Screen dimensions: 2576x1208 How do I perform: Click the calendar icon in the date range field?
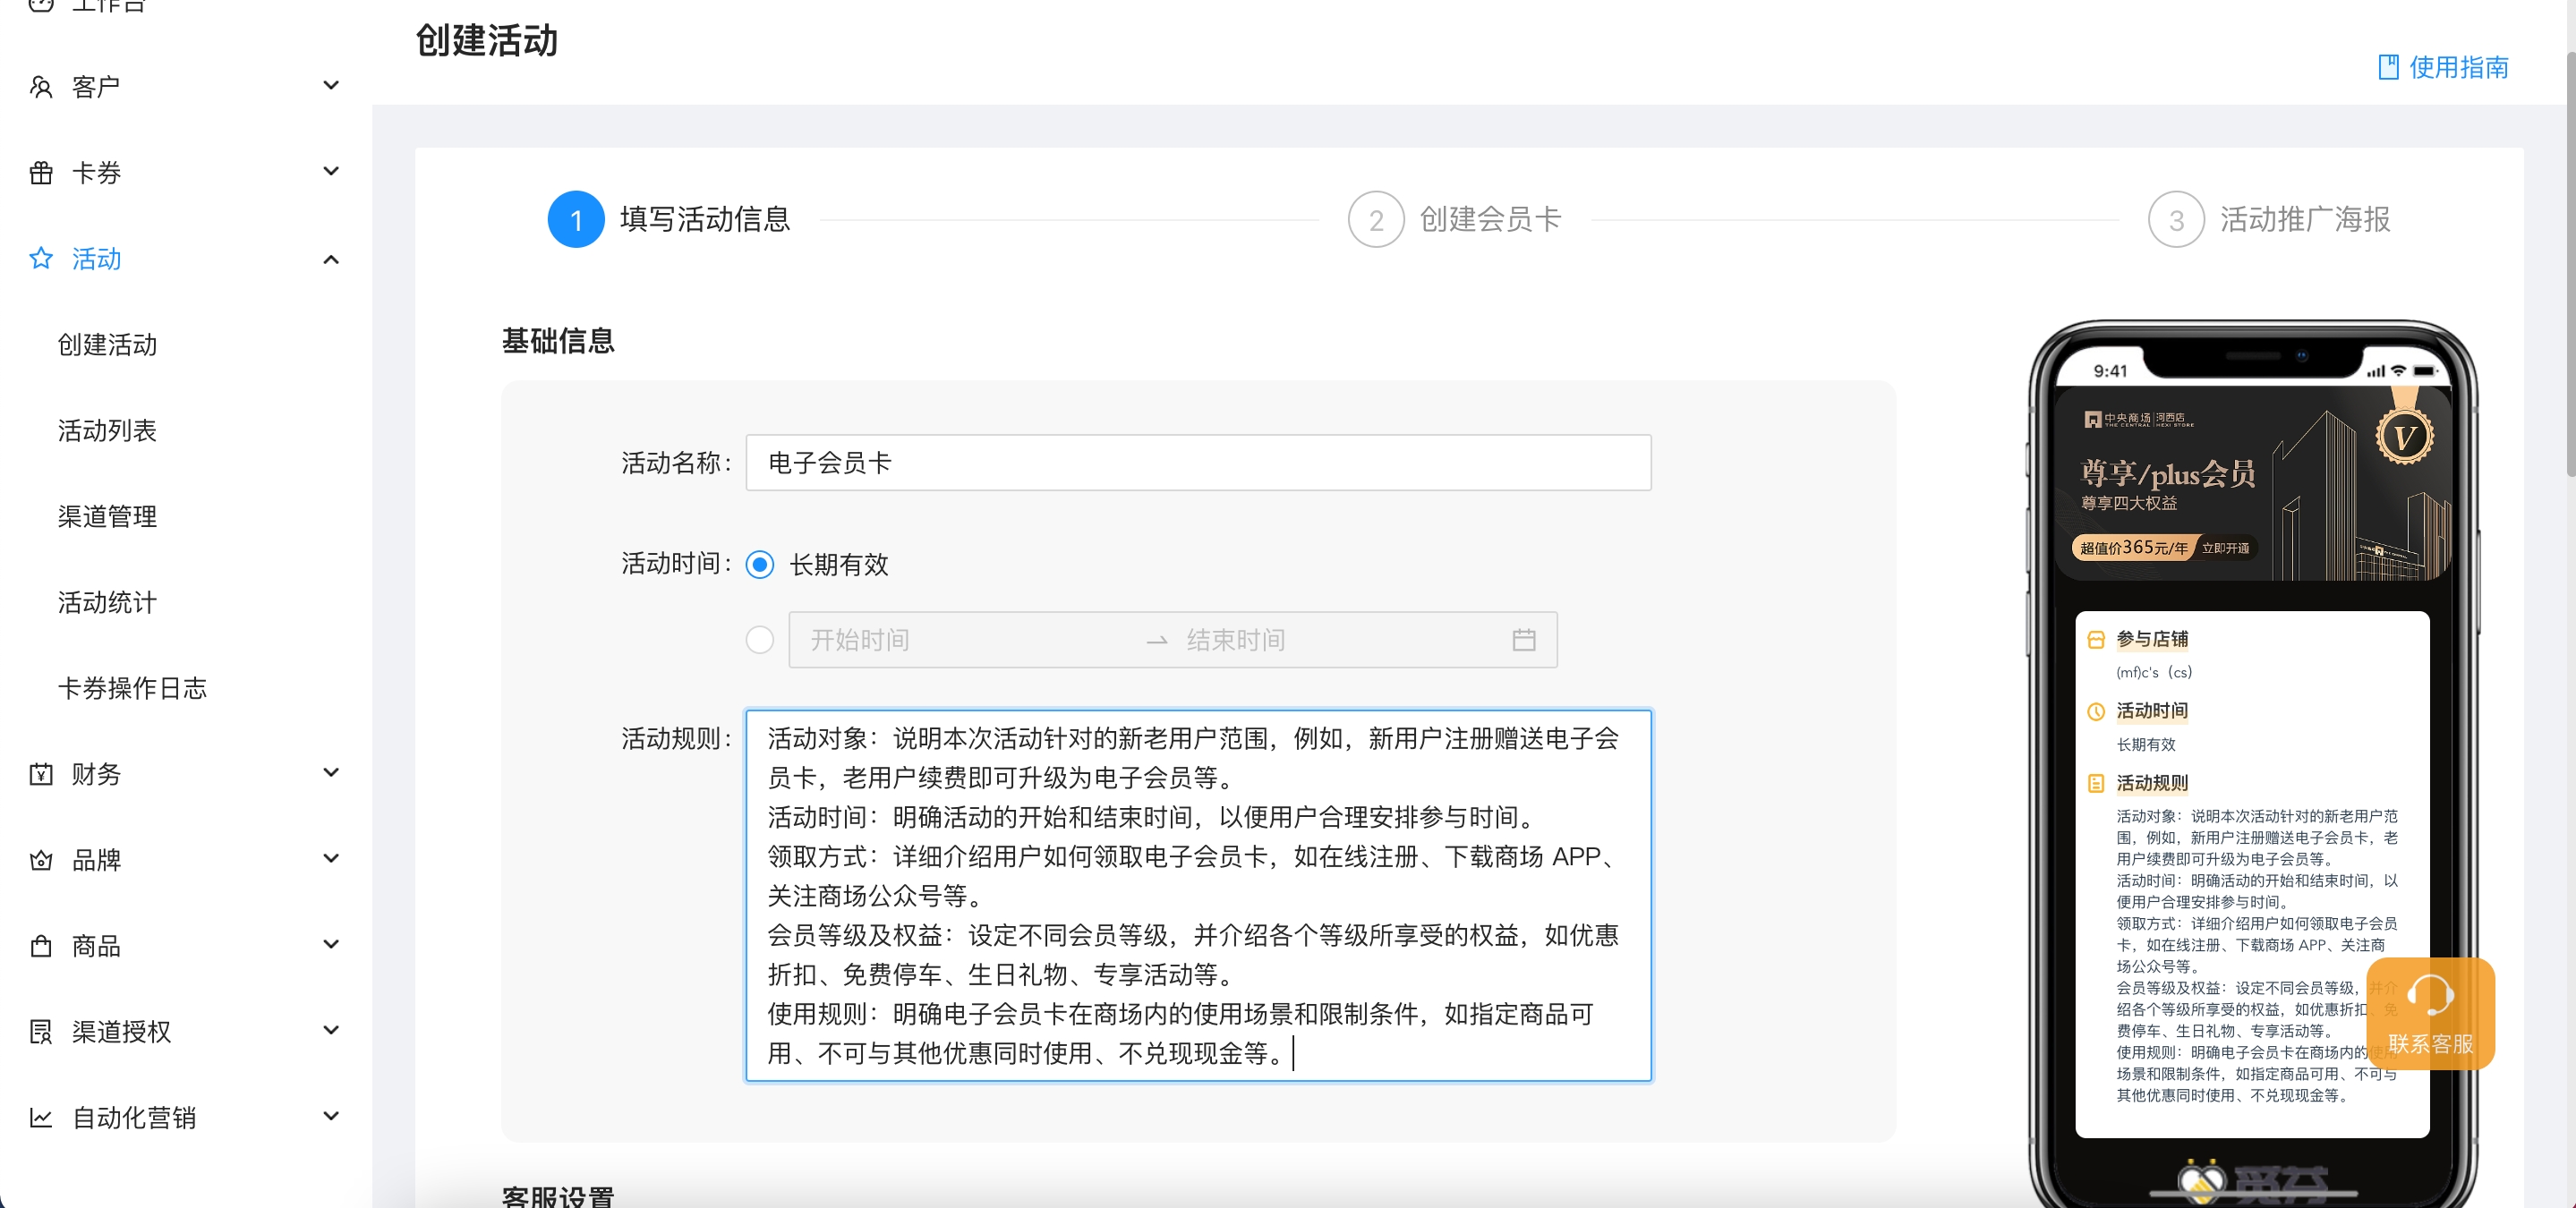[1523, 640]
